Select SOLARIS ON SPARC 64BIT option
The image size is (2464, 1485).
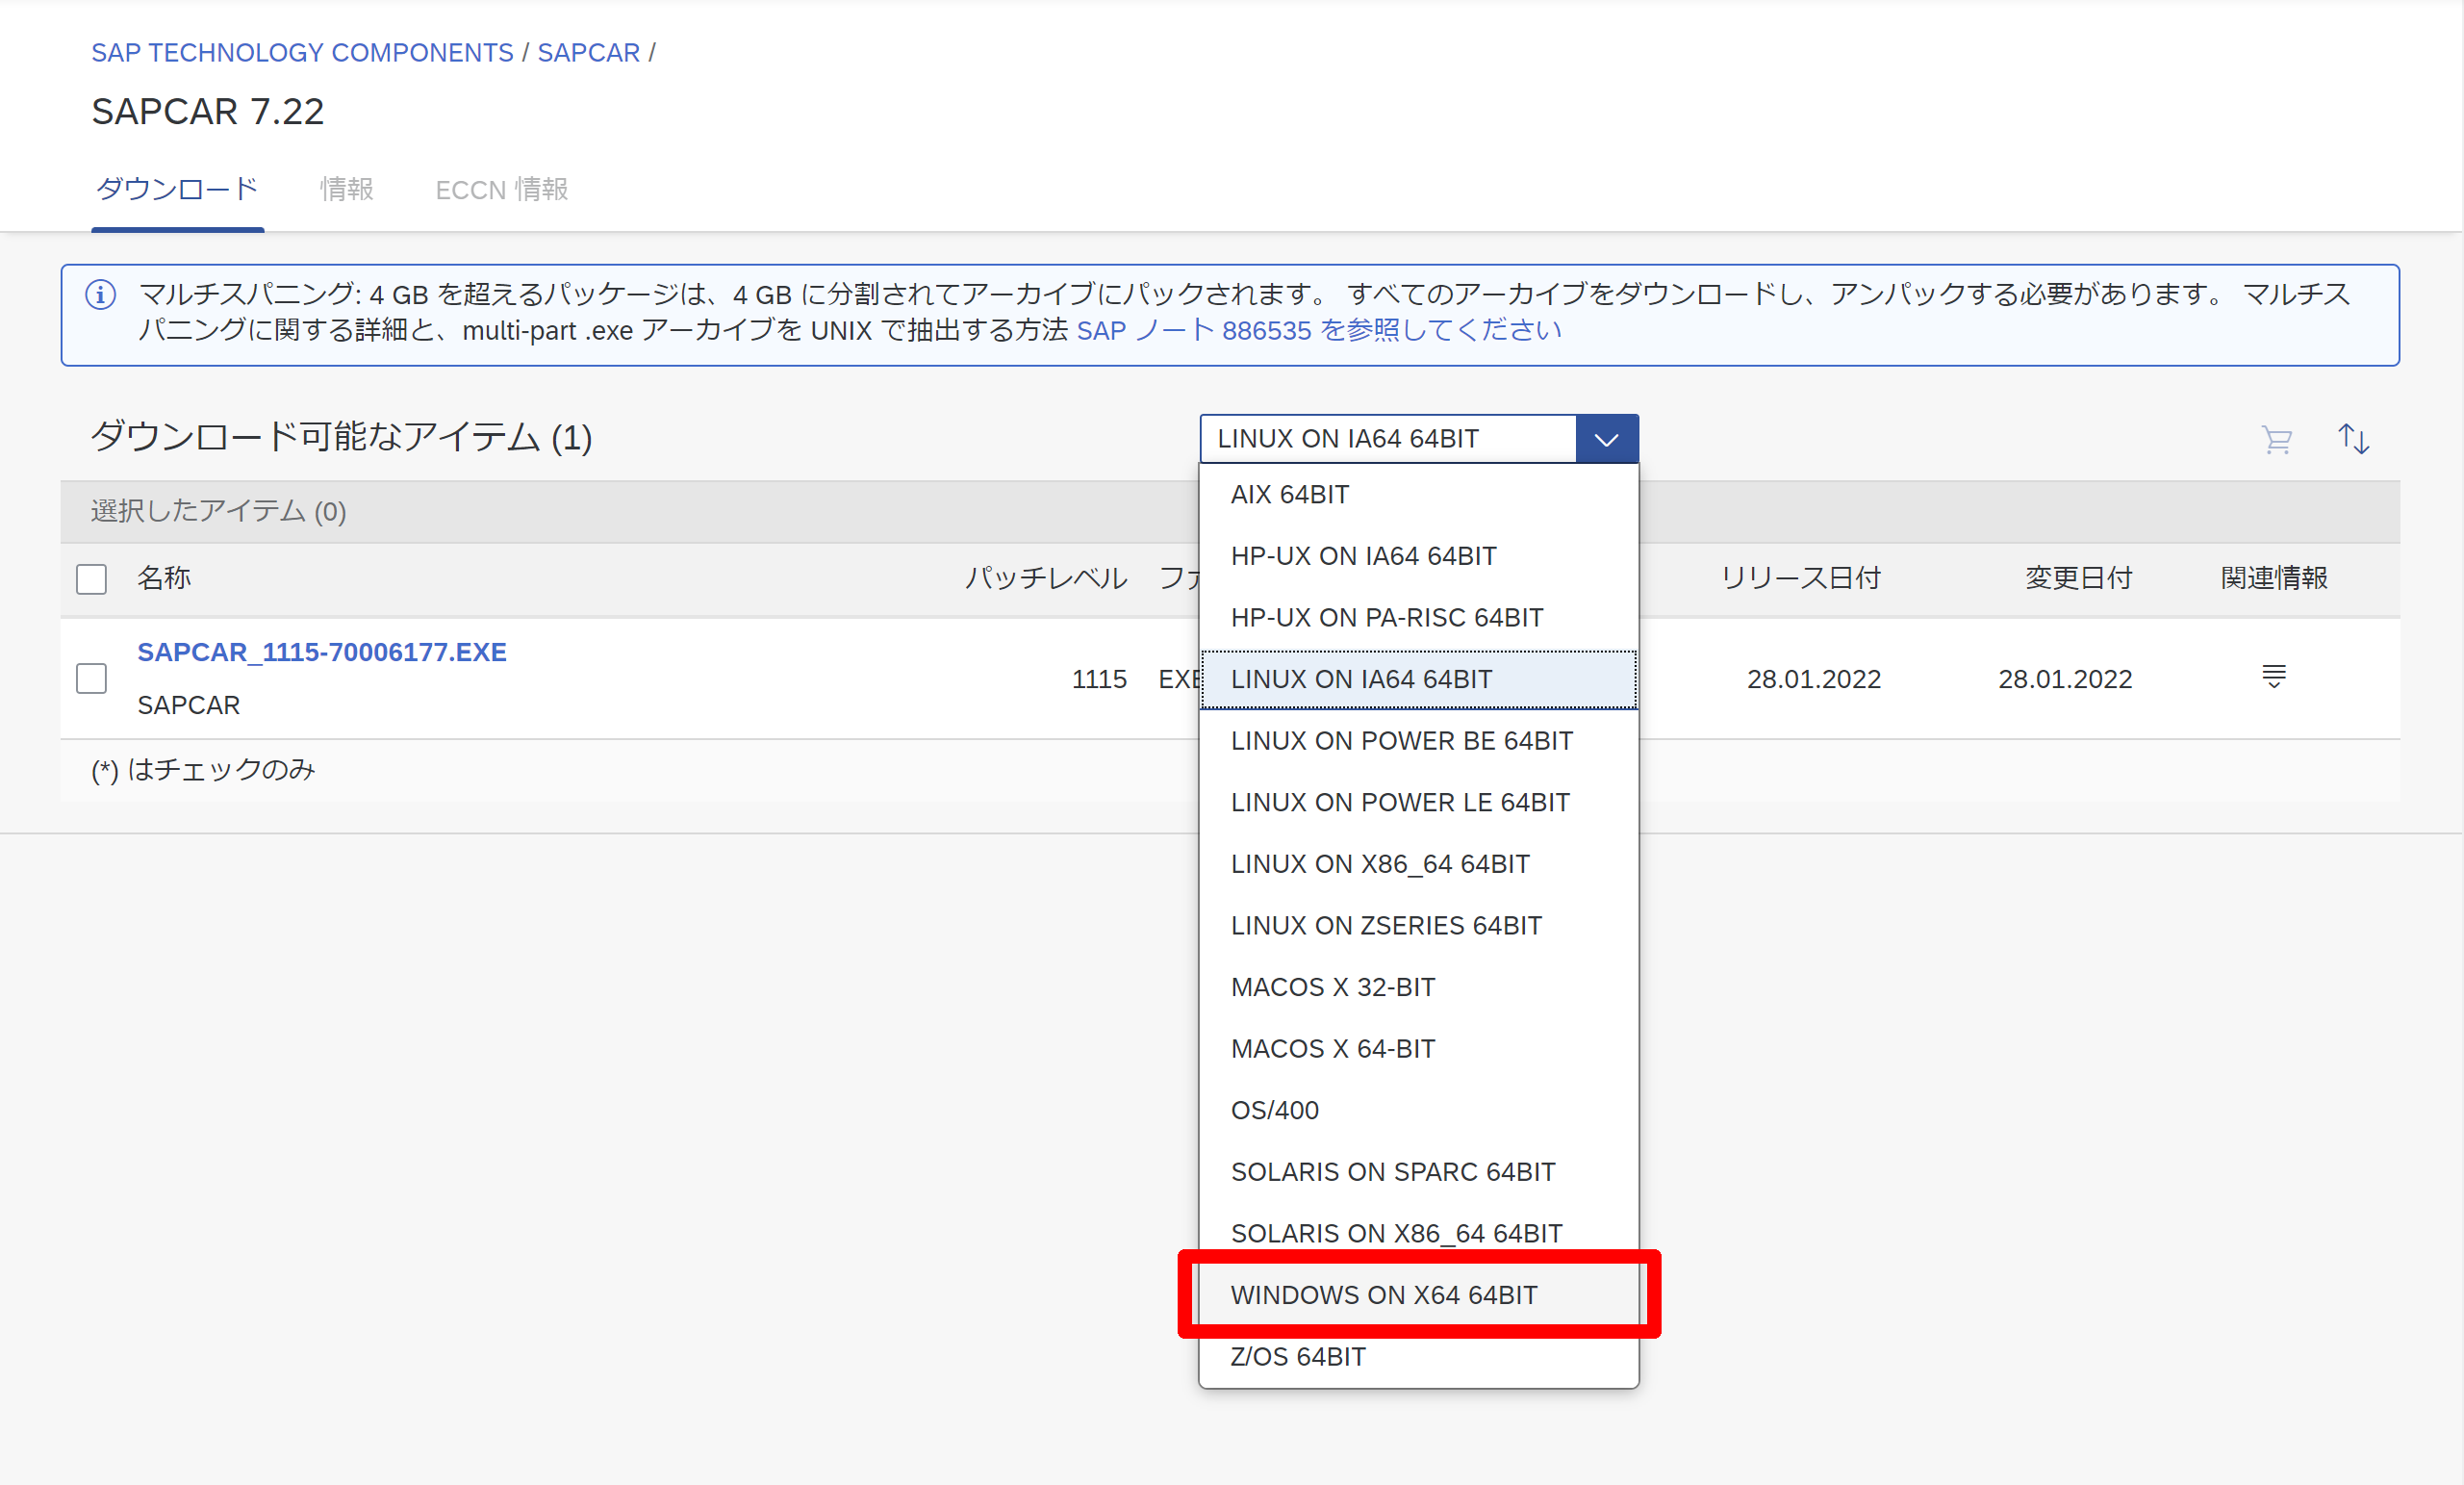click(x=1393, y=1171)
